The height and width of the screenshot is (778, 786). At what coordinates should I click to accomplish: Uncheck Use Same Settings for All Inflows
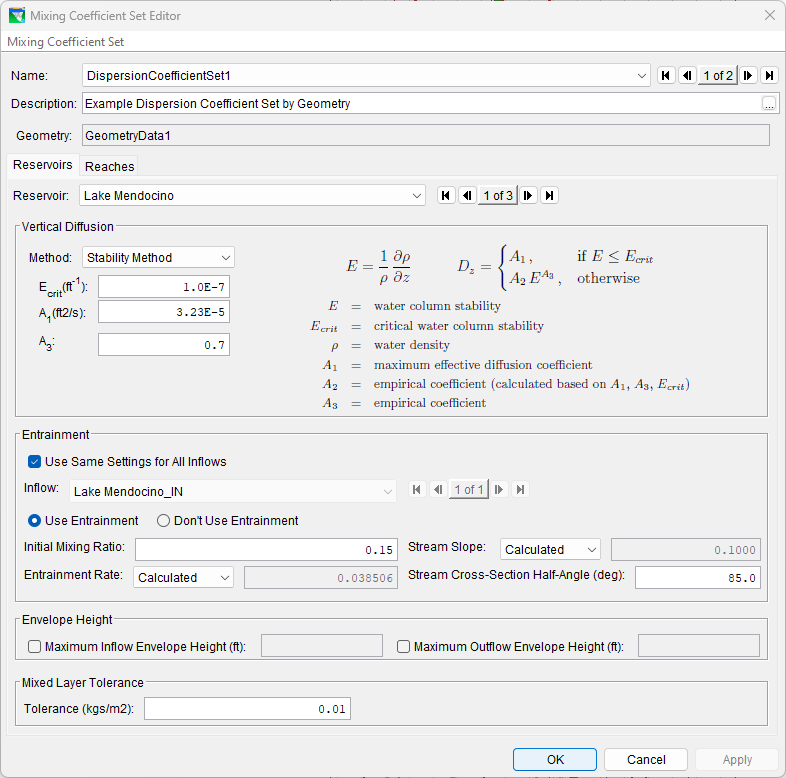coord(35,462)
